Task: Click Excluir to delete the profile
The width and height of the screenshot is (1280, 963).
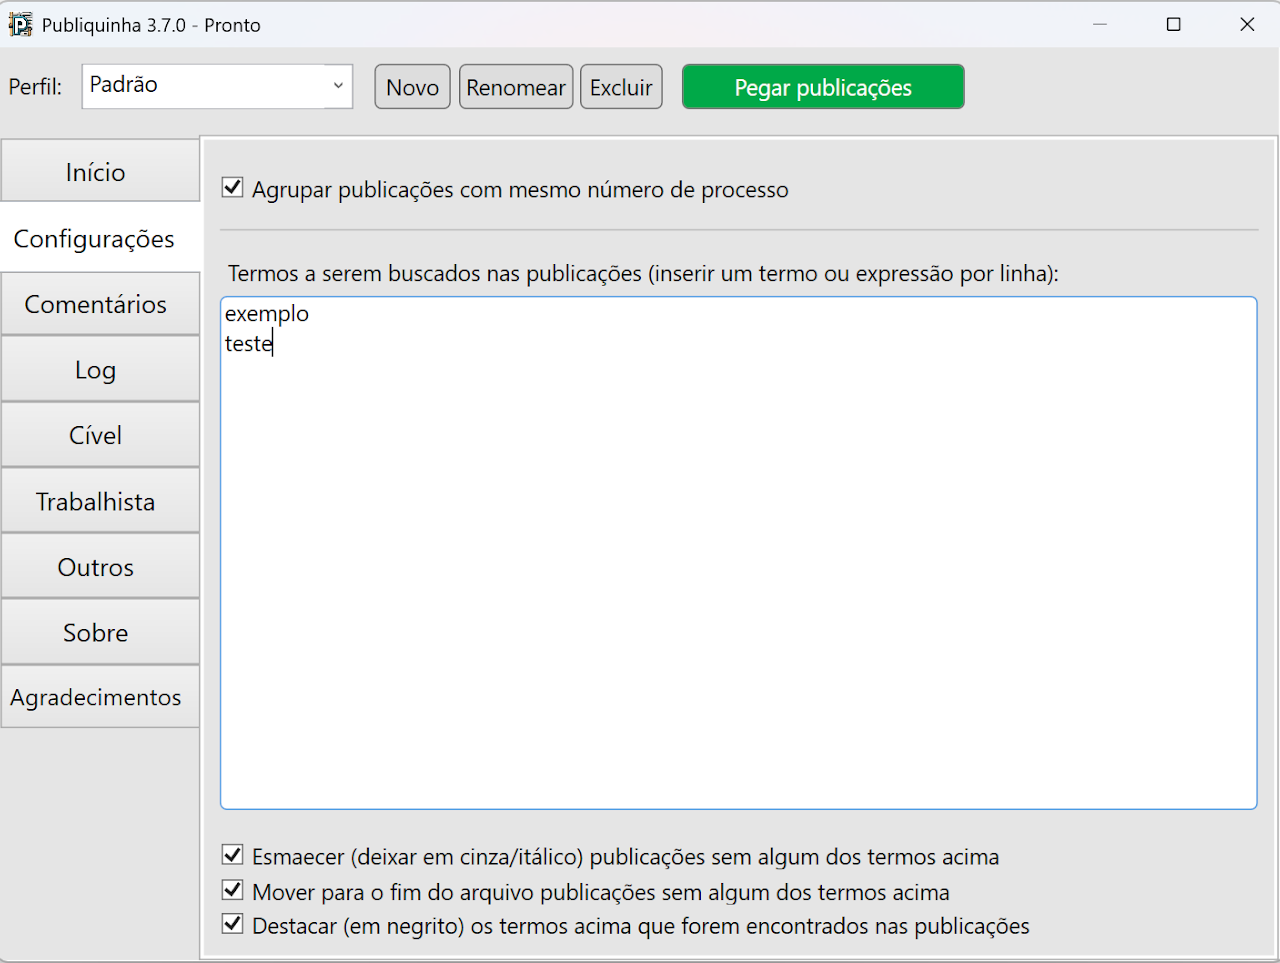Action: coord(620,87)
